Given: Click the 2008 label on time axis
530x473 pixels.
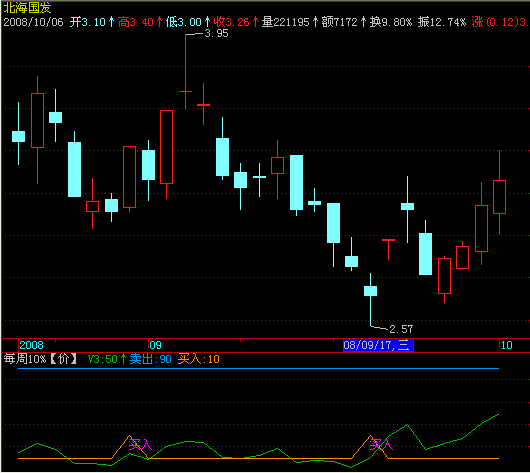Looking at the screenshot, I should click(31, 345).
